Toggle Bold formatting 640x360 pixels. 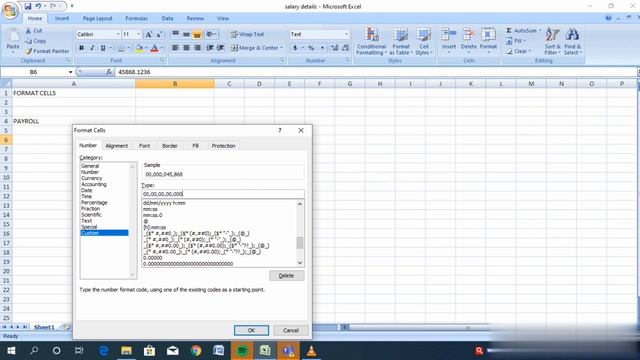click(x=81, y=48)
